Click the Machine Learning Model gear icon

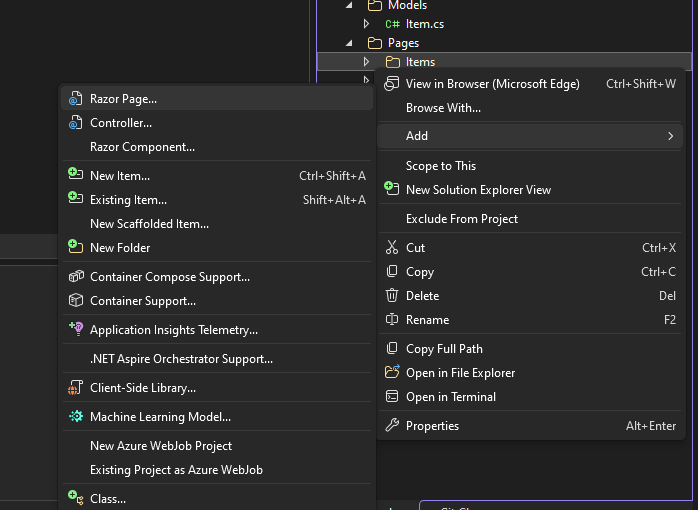[76, 416]
